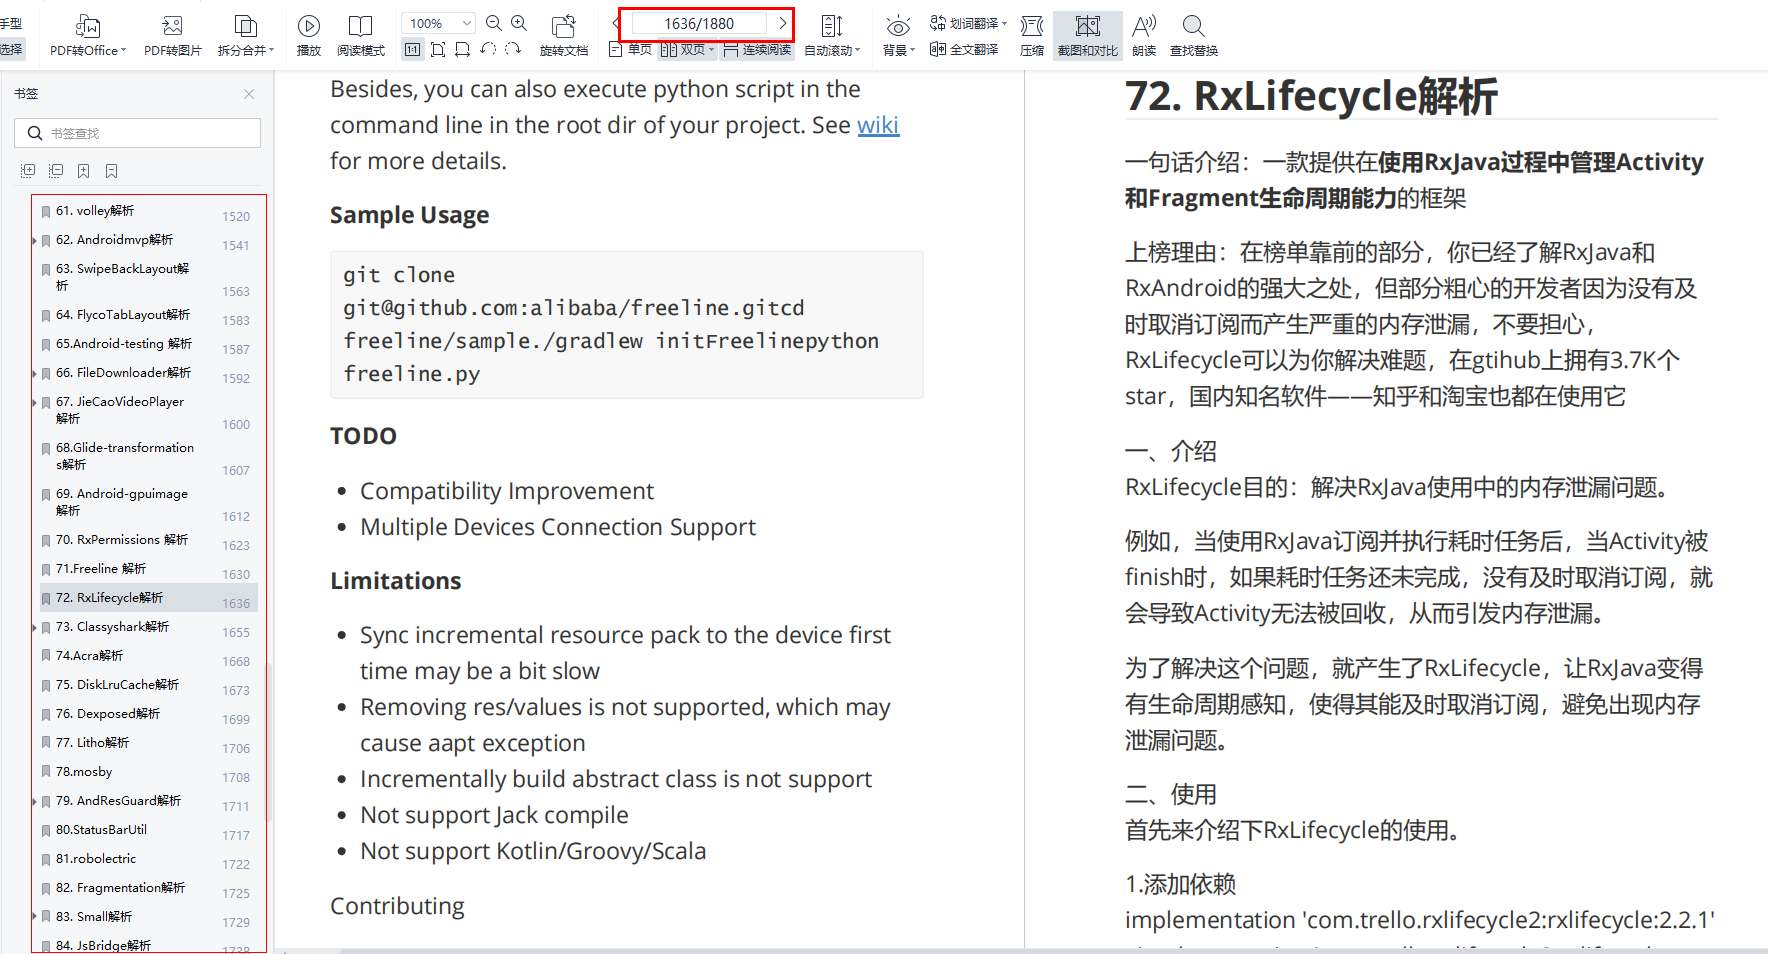Open the 拆分合并 split-merge tool

pyautogui.click(x=245, y=35)
